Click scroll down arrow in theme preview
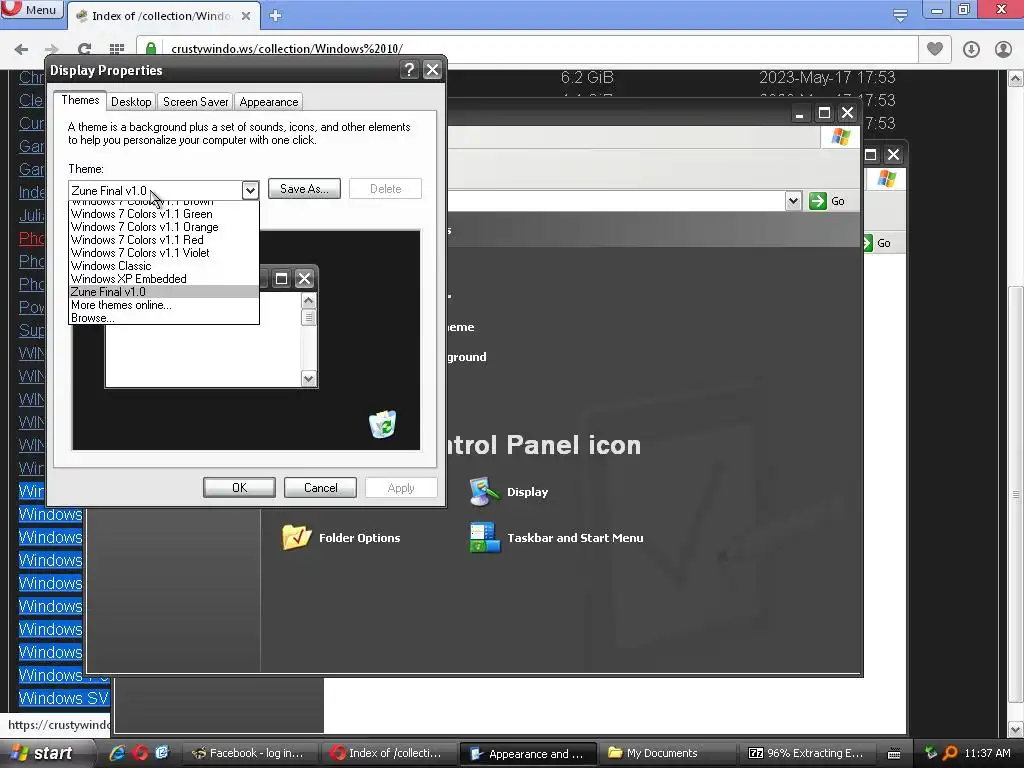Viewport: 1024px width, 768px height. click(x=308, y=378)
